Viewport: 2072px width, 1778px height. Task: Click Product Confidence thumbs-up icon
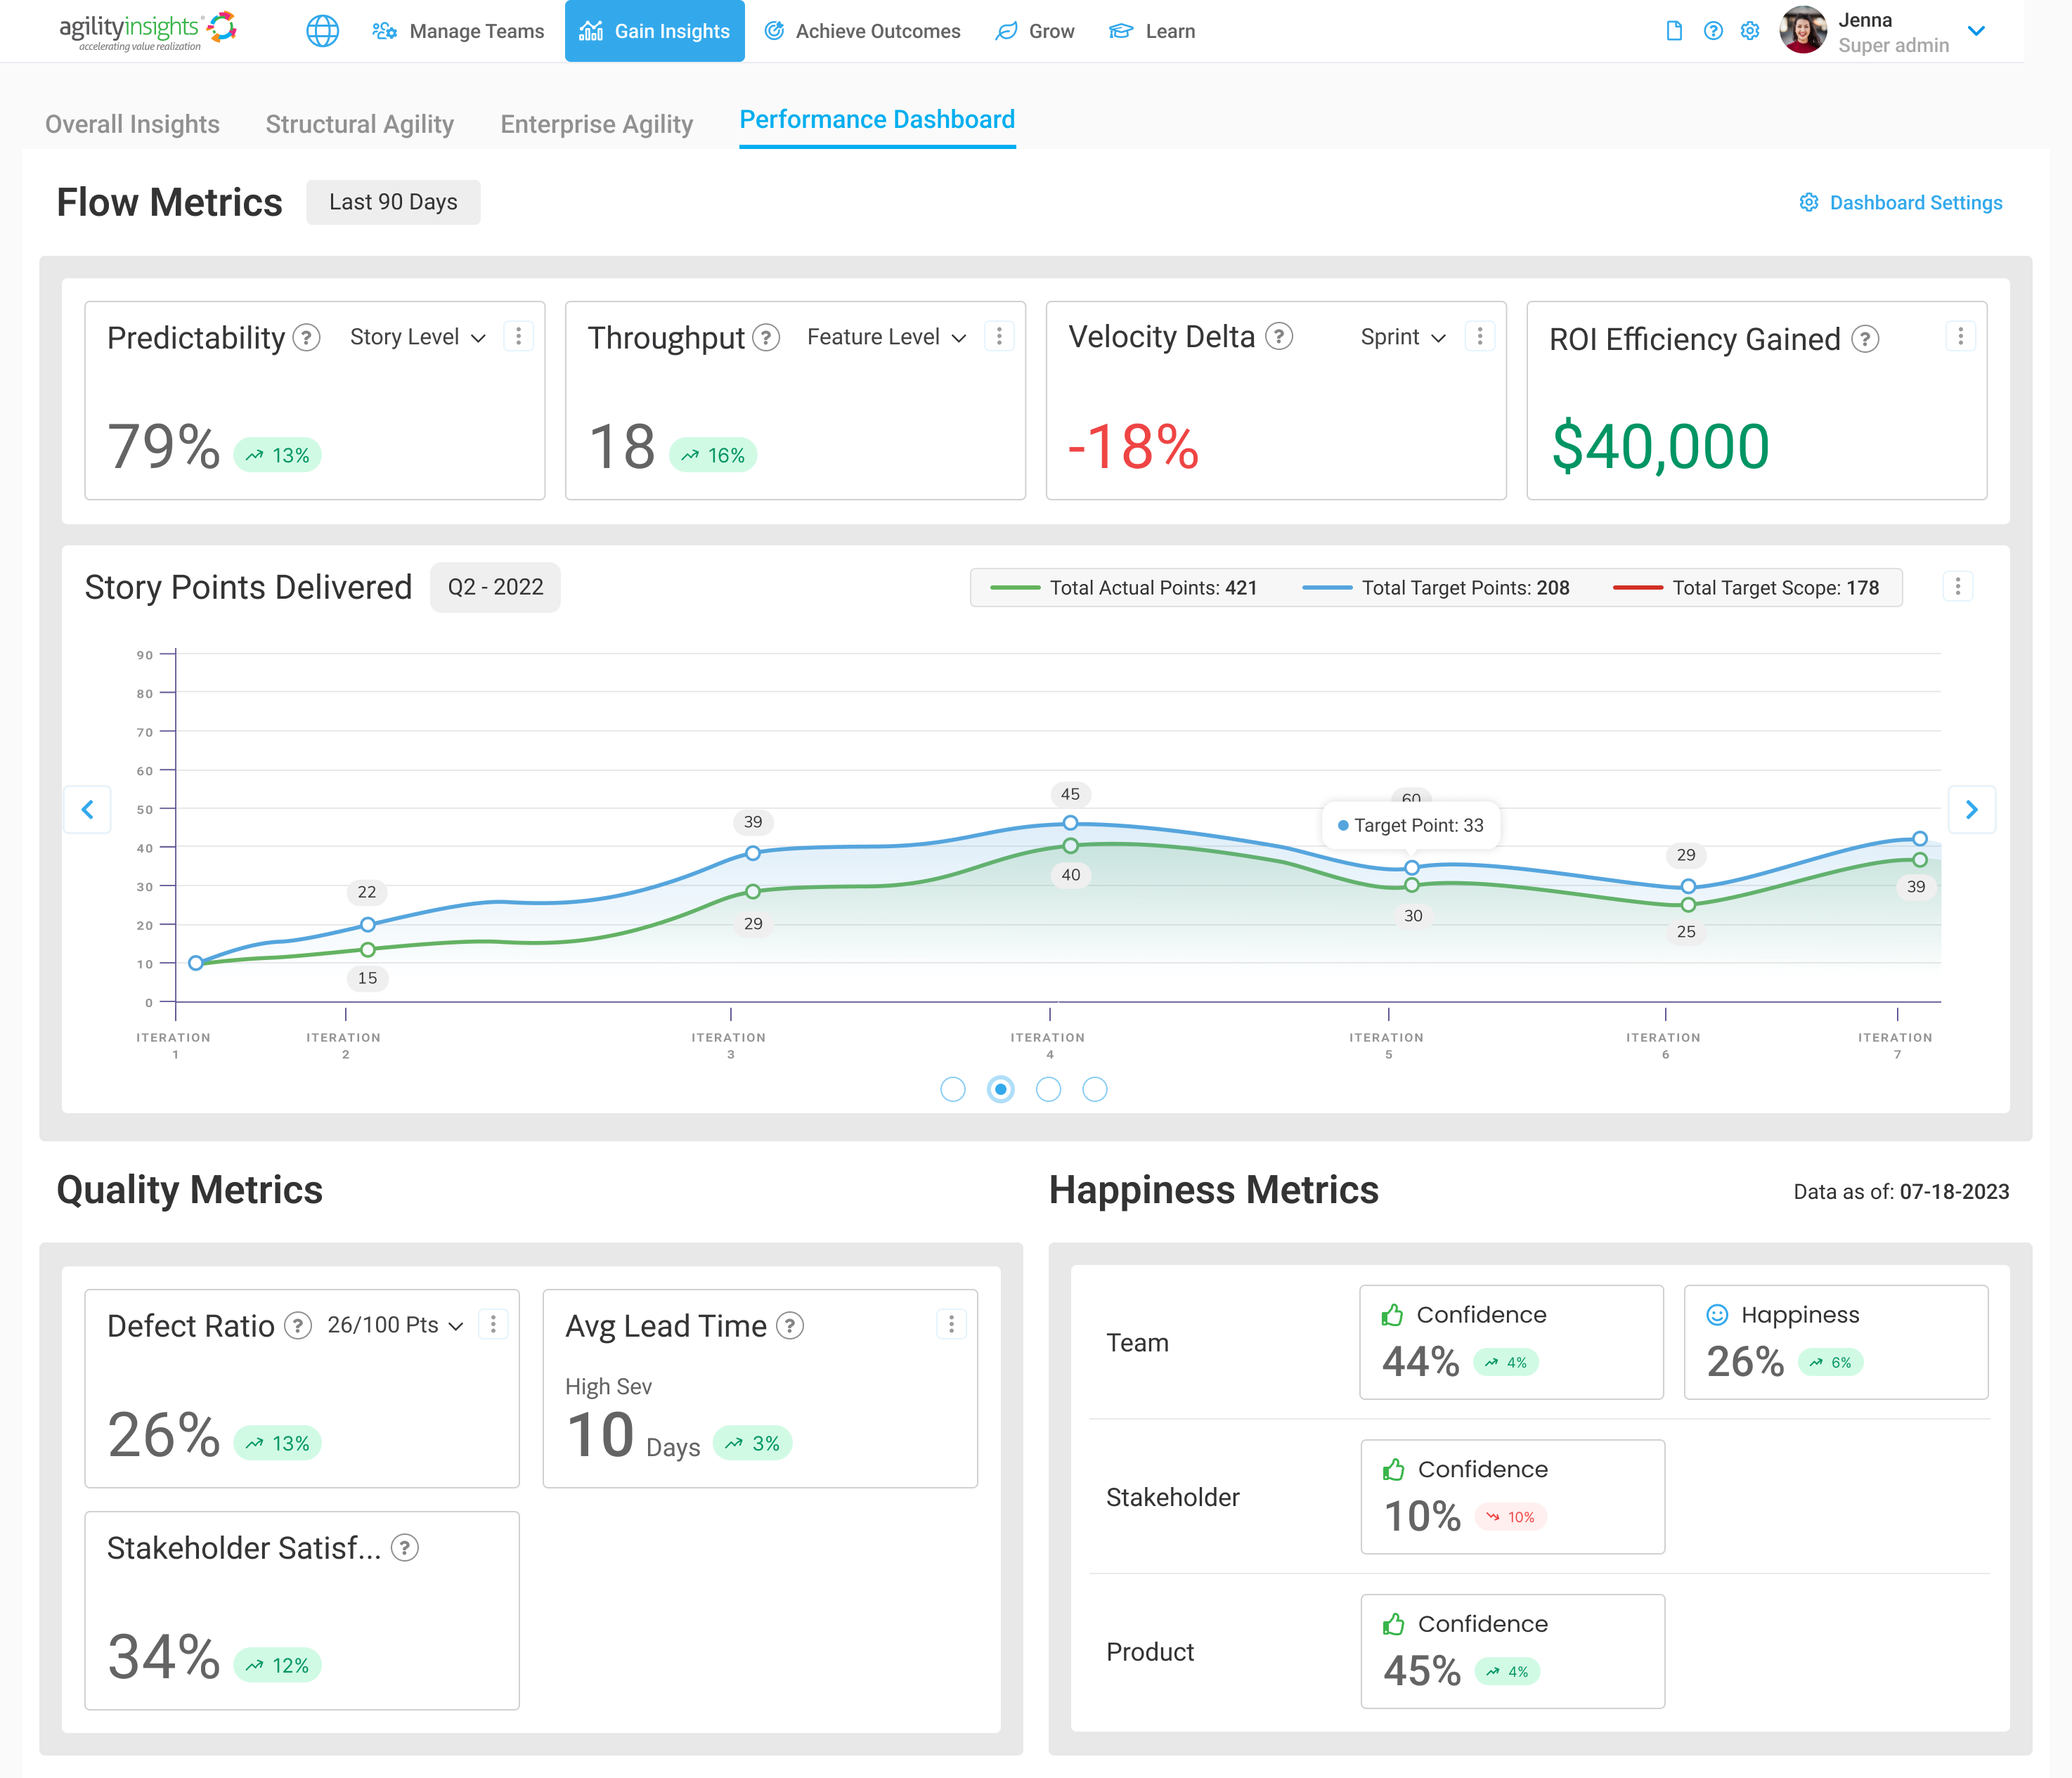[1393, 1624]
